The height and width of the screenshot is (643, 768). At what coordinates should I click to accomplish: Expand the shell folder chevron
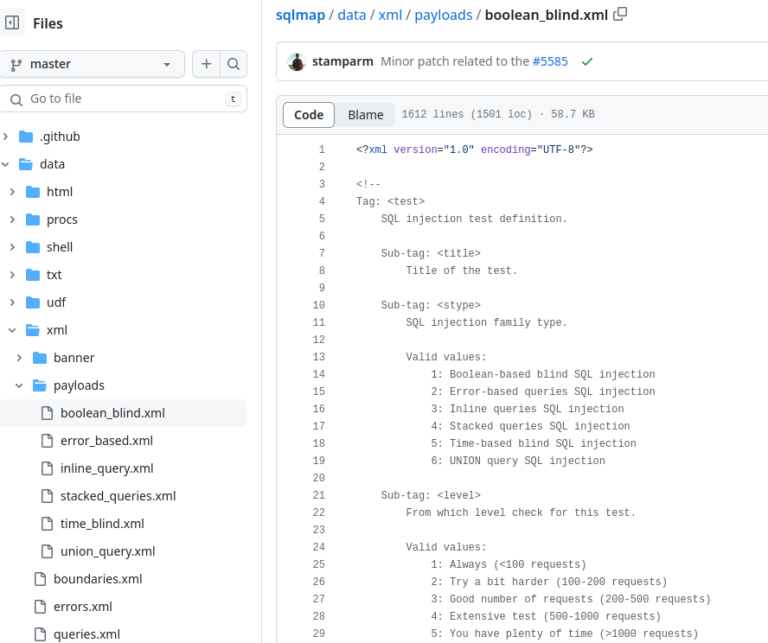click(12, 247)
